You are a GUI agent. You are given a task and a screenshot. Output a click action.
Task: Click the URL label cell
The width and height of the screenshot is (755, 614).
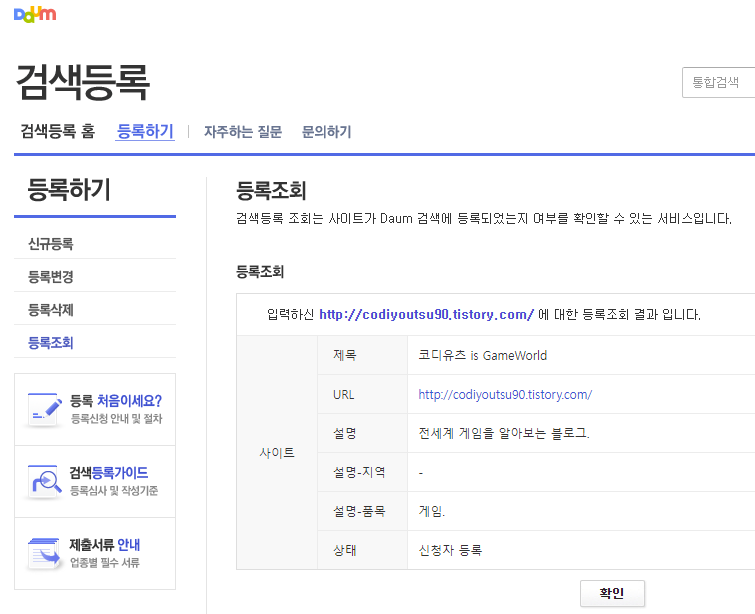click(363, 394)
